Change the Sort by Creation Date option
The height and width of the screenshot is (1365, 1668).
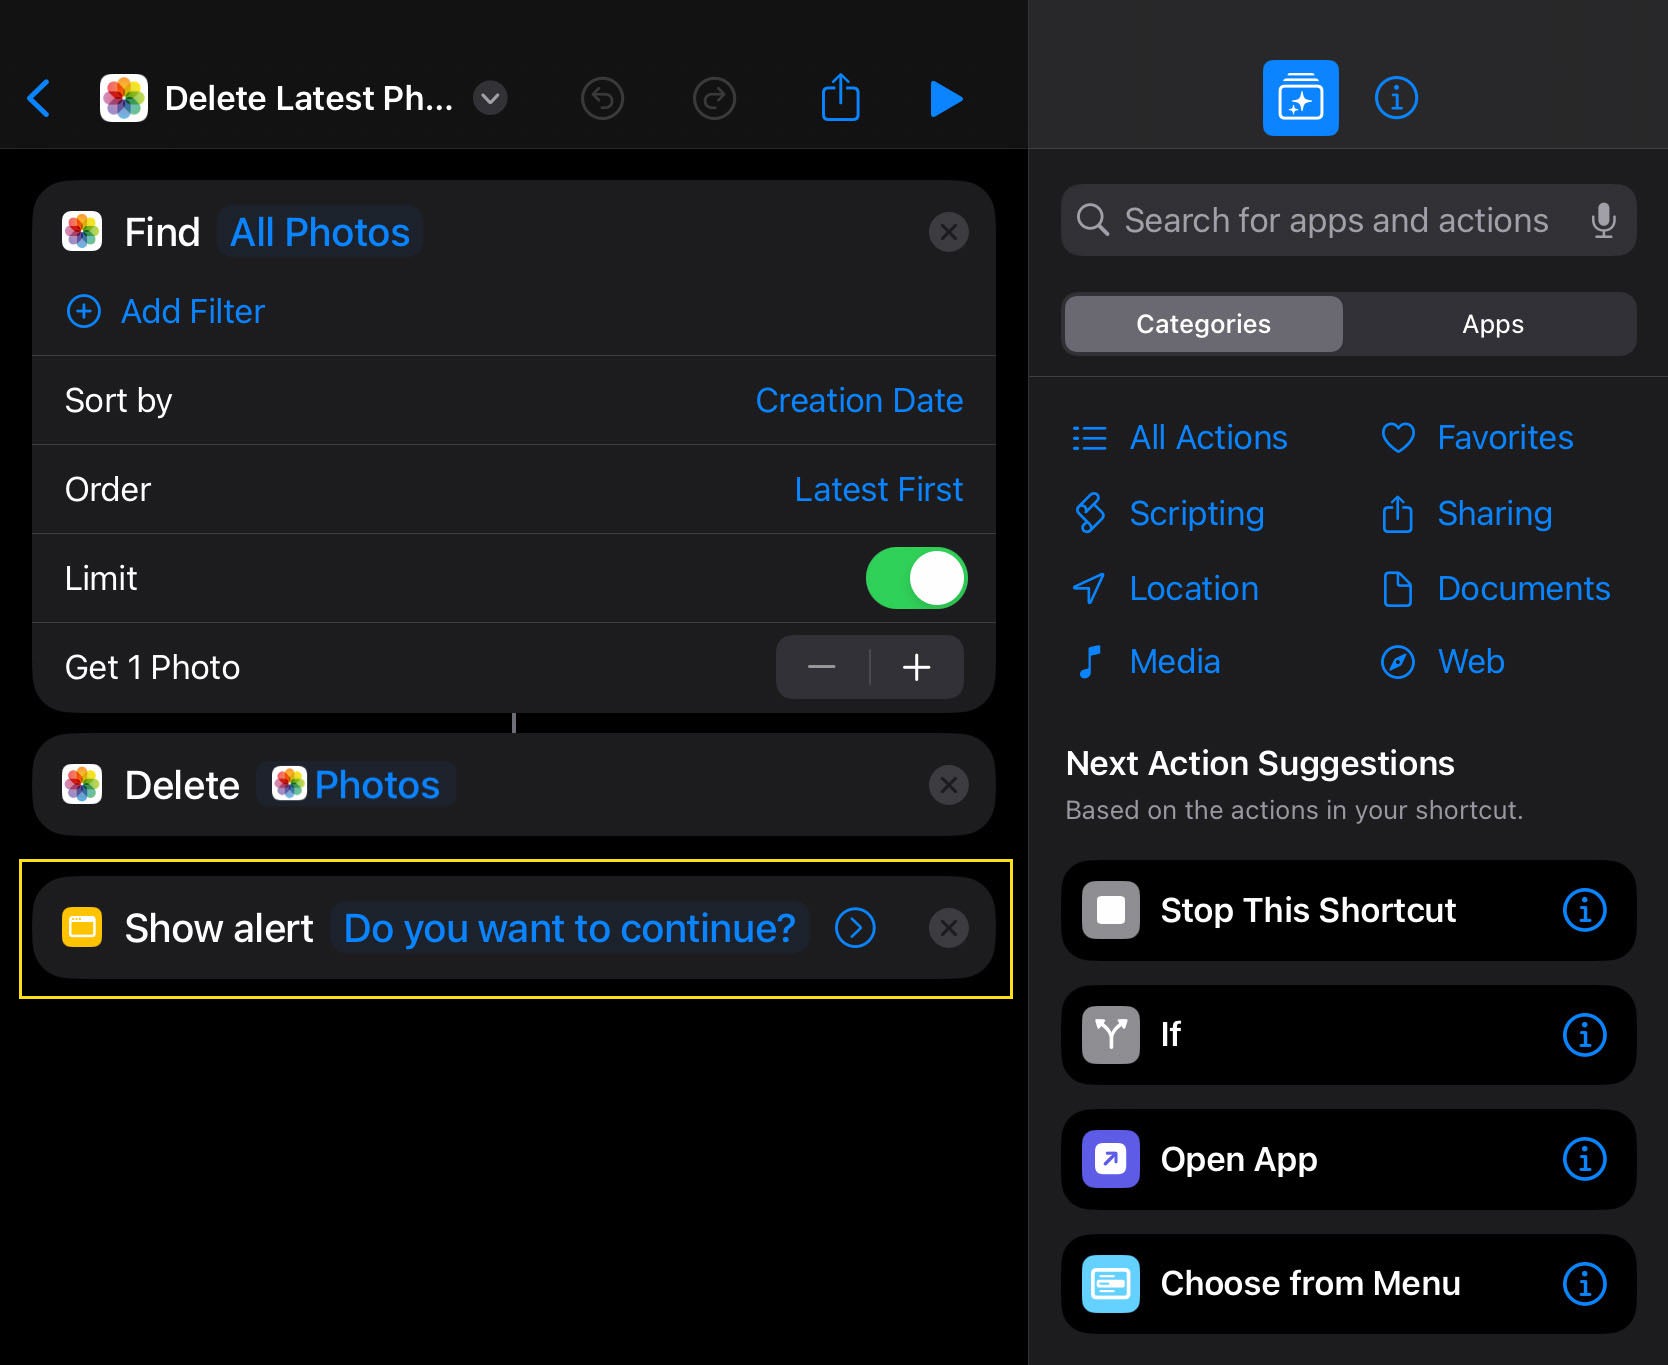tap(859, 400)
